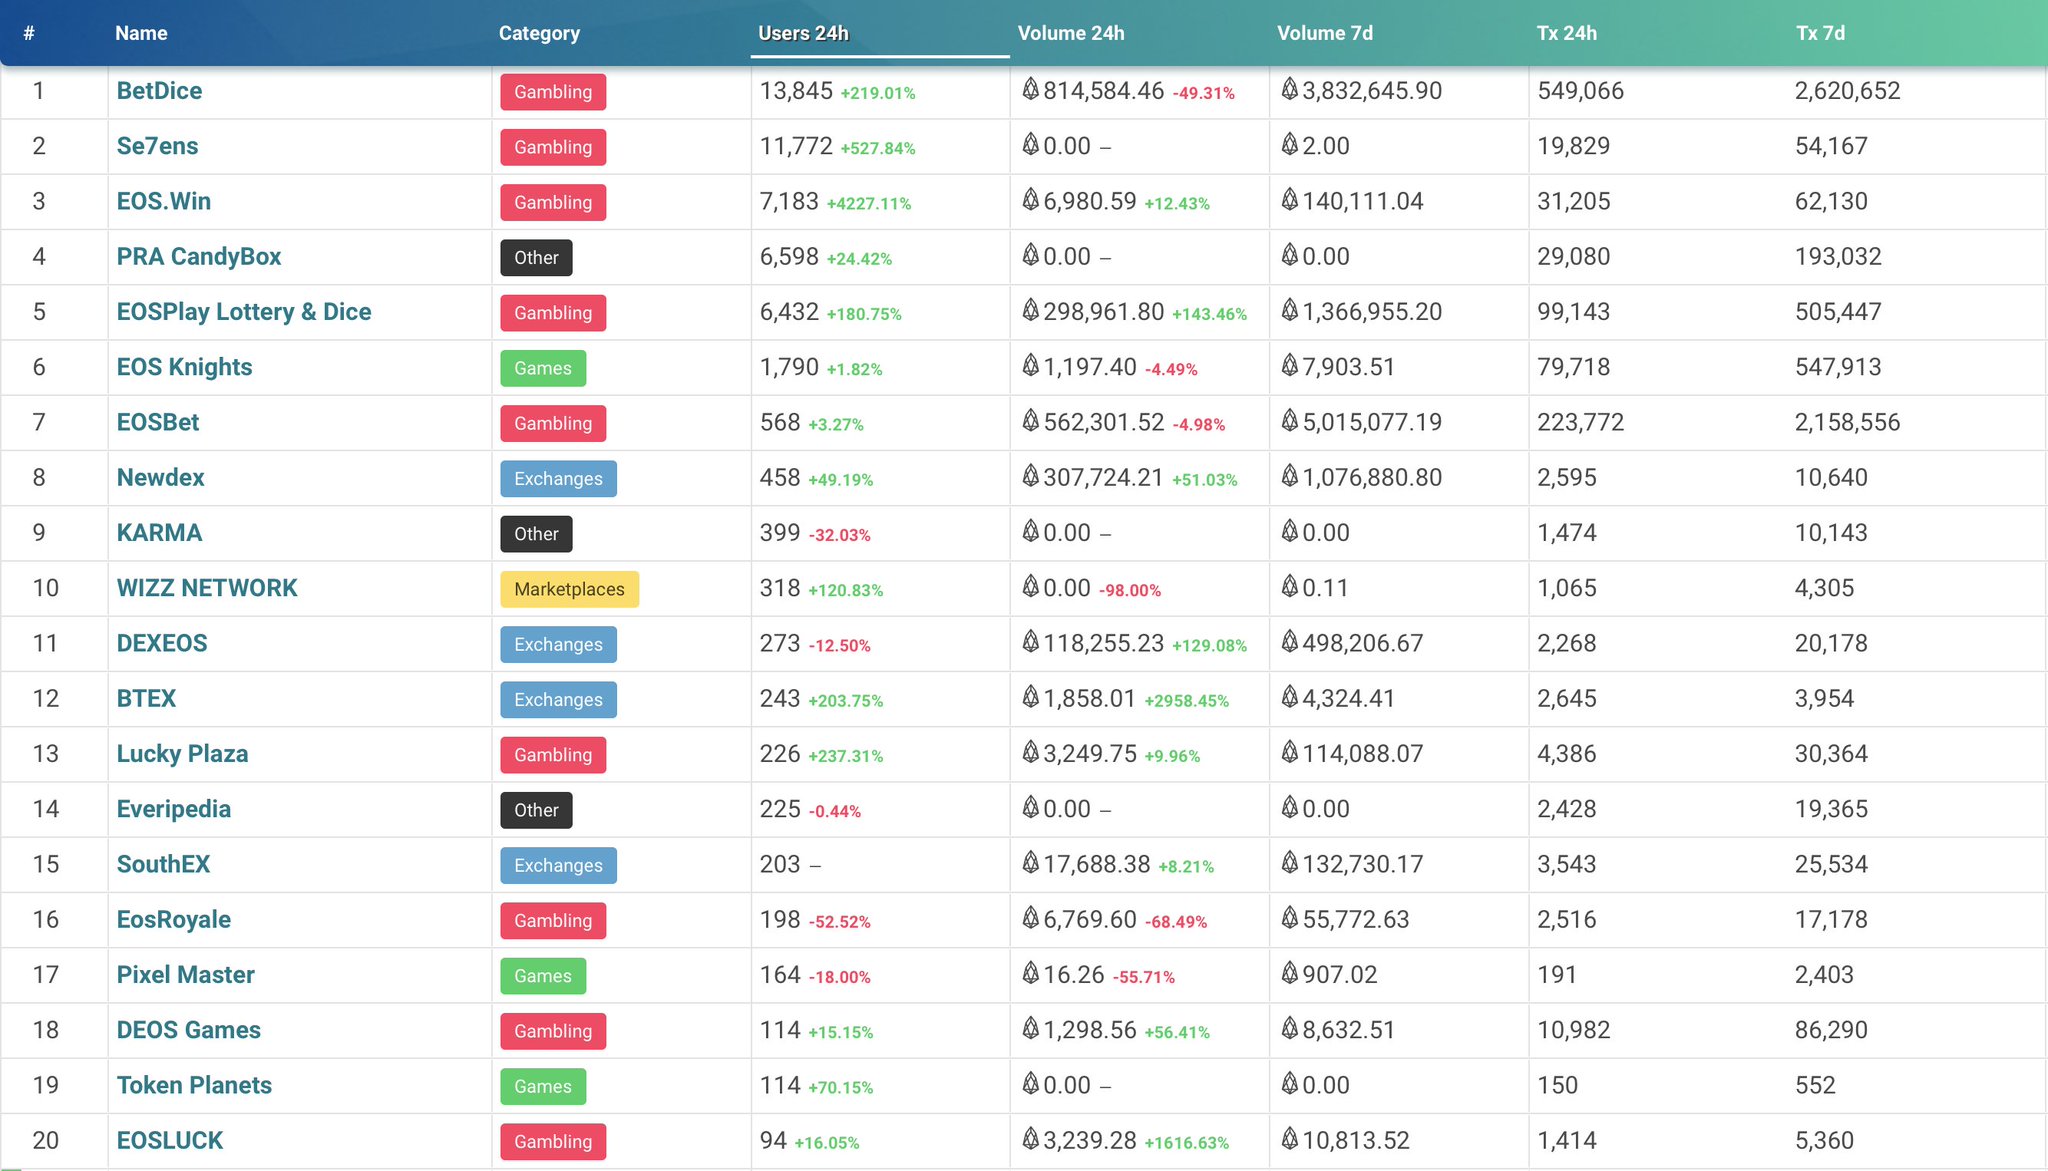Click KARMA's Other category badge
This screenshot has width=2048, height=1171.
(x=537, y=534)
